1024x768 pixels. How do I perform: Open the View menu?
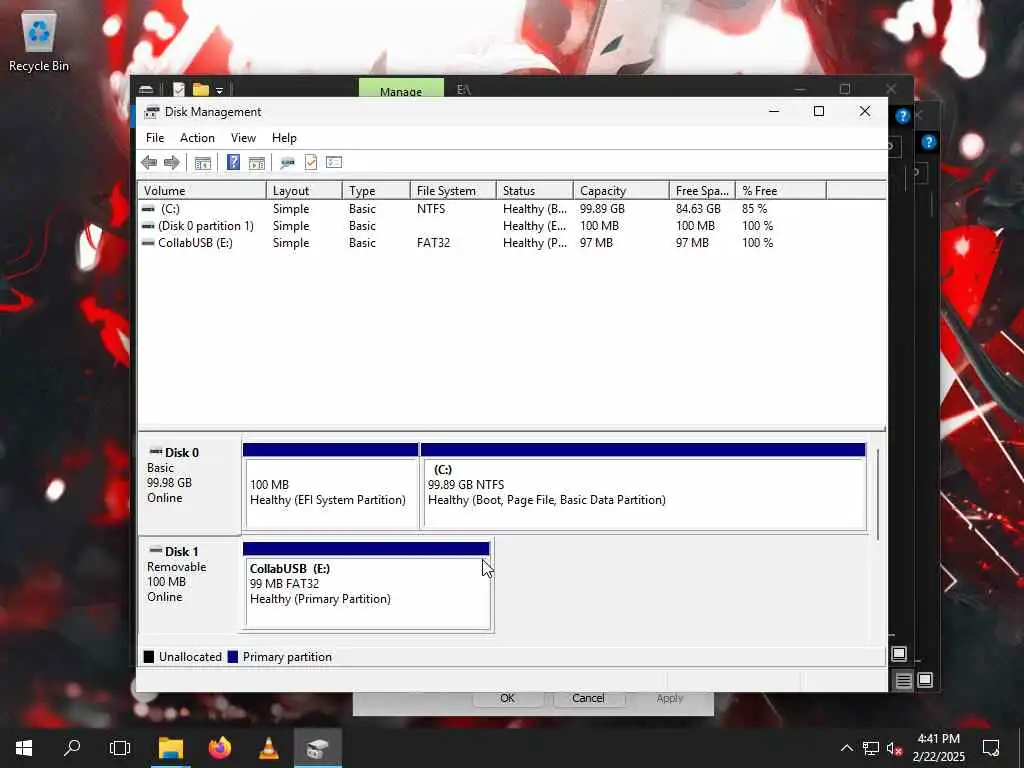(x=243, y=138)
